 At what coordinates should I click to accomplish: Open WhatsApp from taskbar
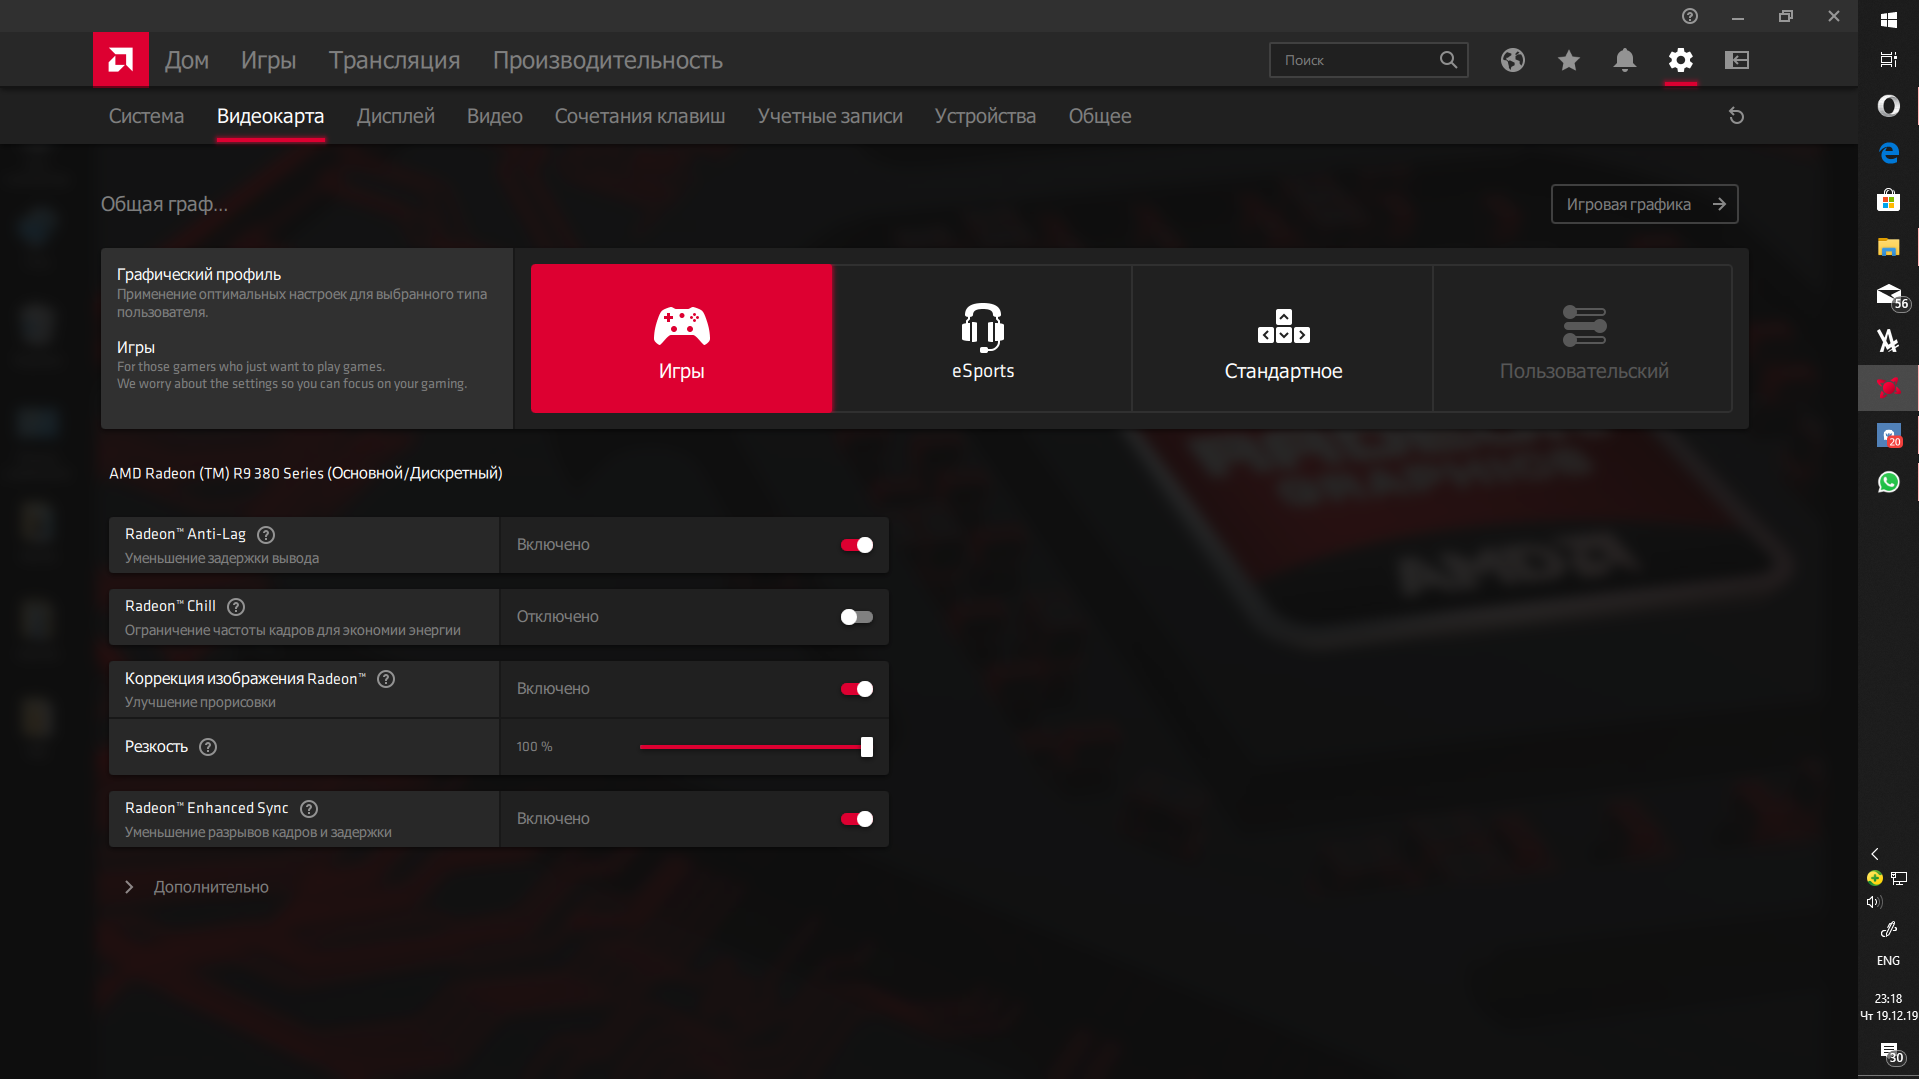pos(1888,482)
